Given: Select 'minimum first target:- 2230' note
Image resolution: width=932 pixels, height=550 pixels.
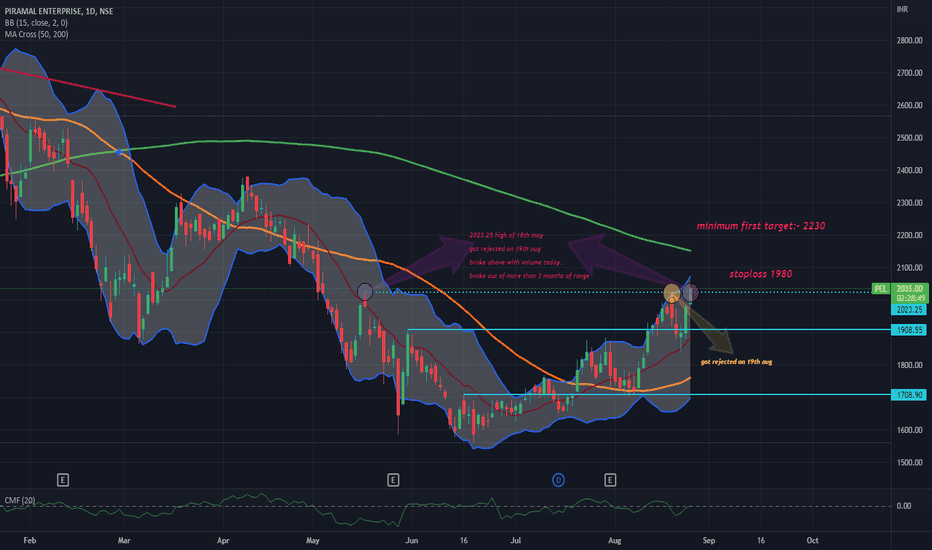Looking at the screenshot, I should [x=761, y=226].
